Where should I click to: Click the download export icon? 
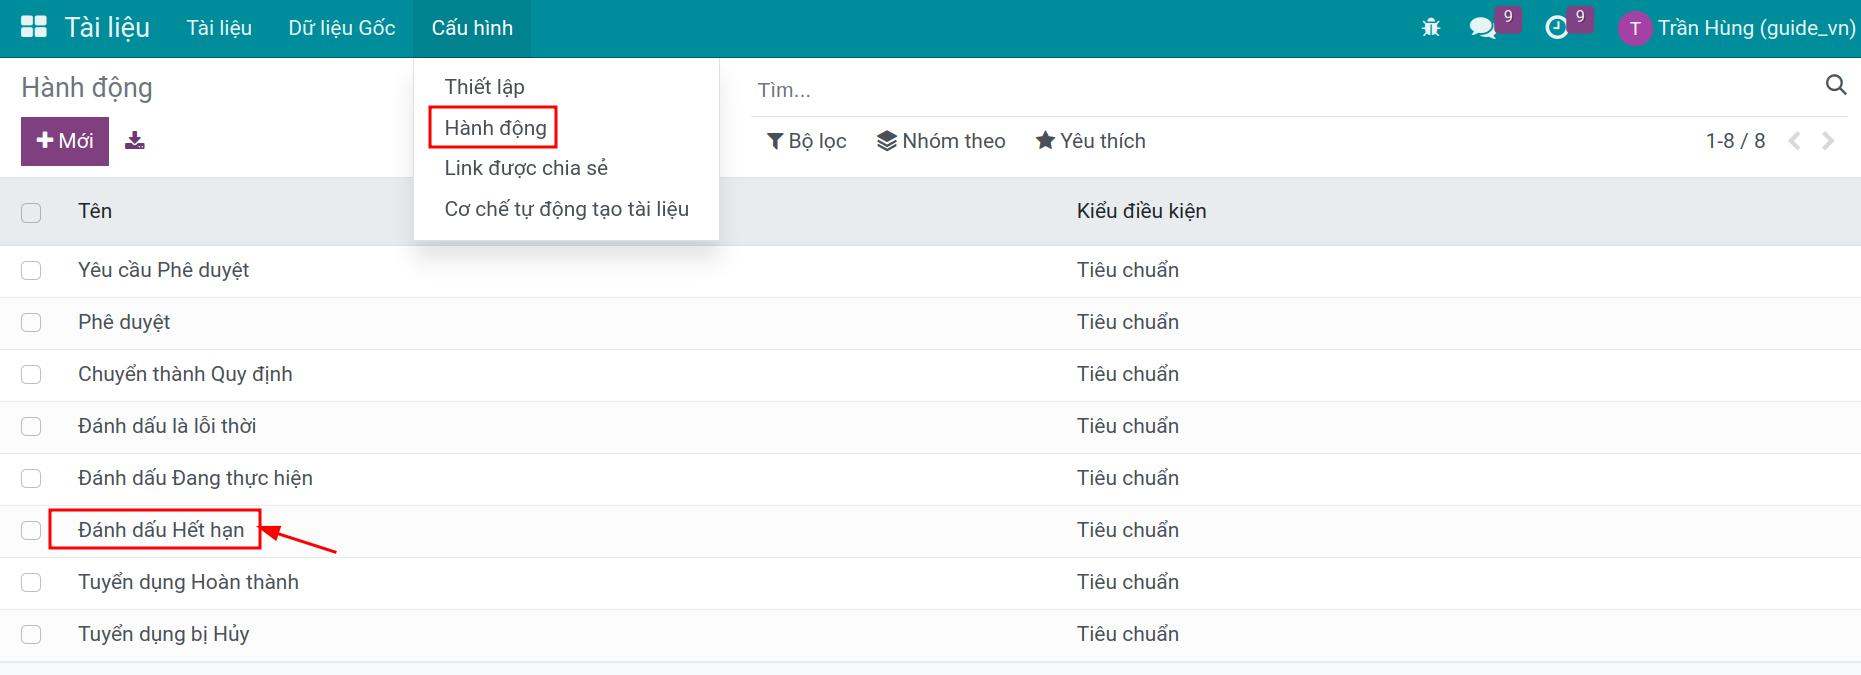135,141
